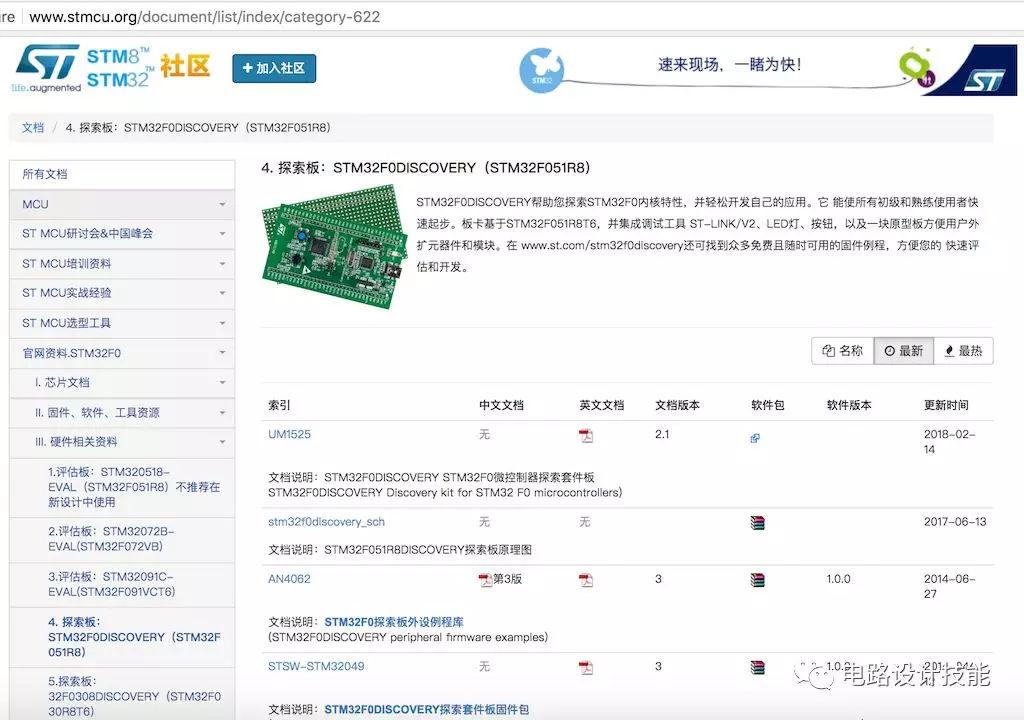Select 4. 探索板 STM32F0DISCOVERY sidebar item
The width and height of the screenshot is (1024, 720).
pos(122,638)
